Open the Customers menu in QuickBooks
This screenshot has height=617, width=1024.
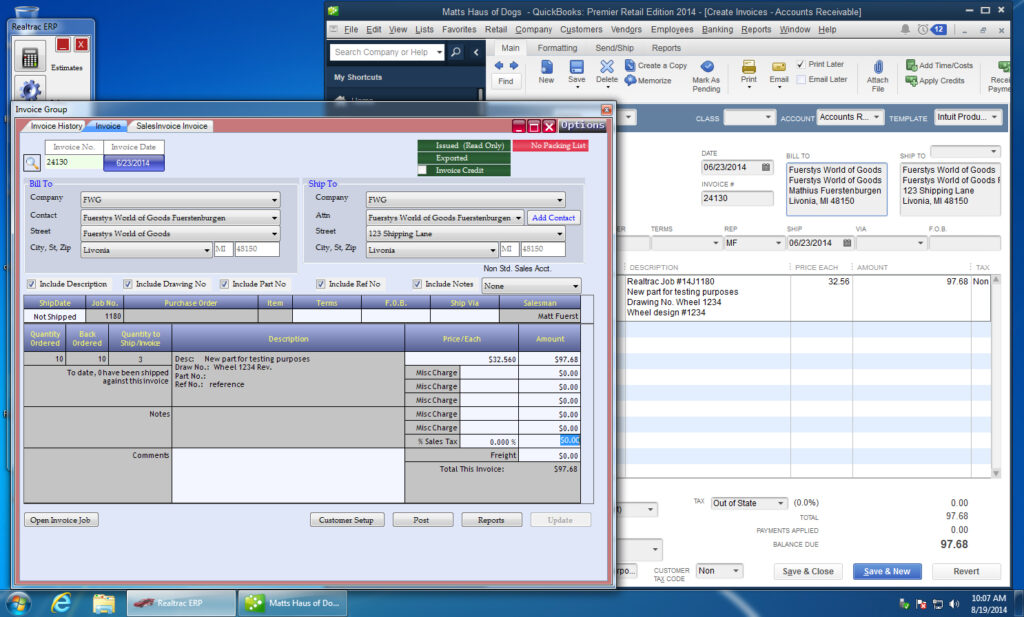click(x=581, y=29)
